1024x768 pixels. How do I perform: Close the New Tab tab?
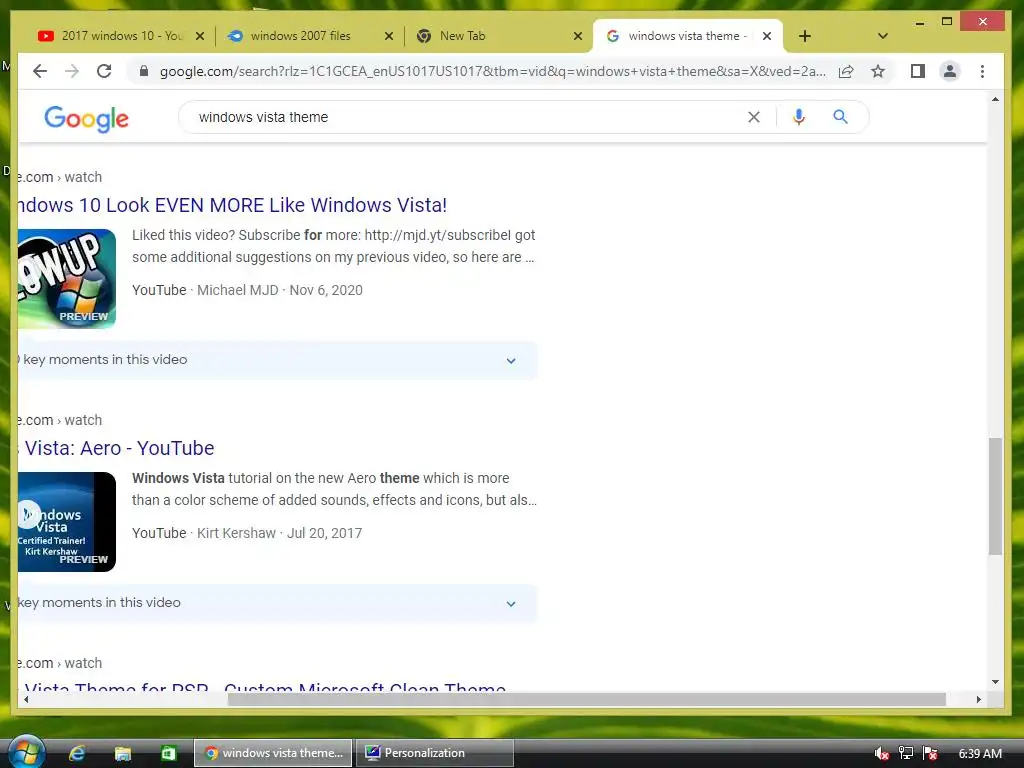pyautogui.click(x=577, y=36)
